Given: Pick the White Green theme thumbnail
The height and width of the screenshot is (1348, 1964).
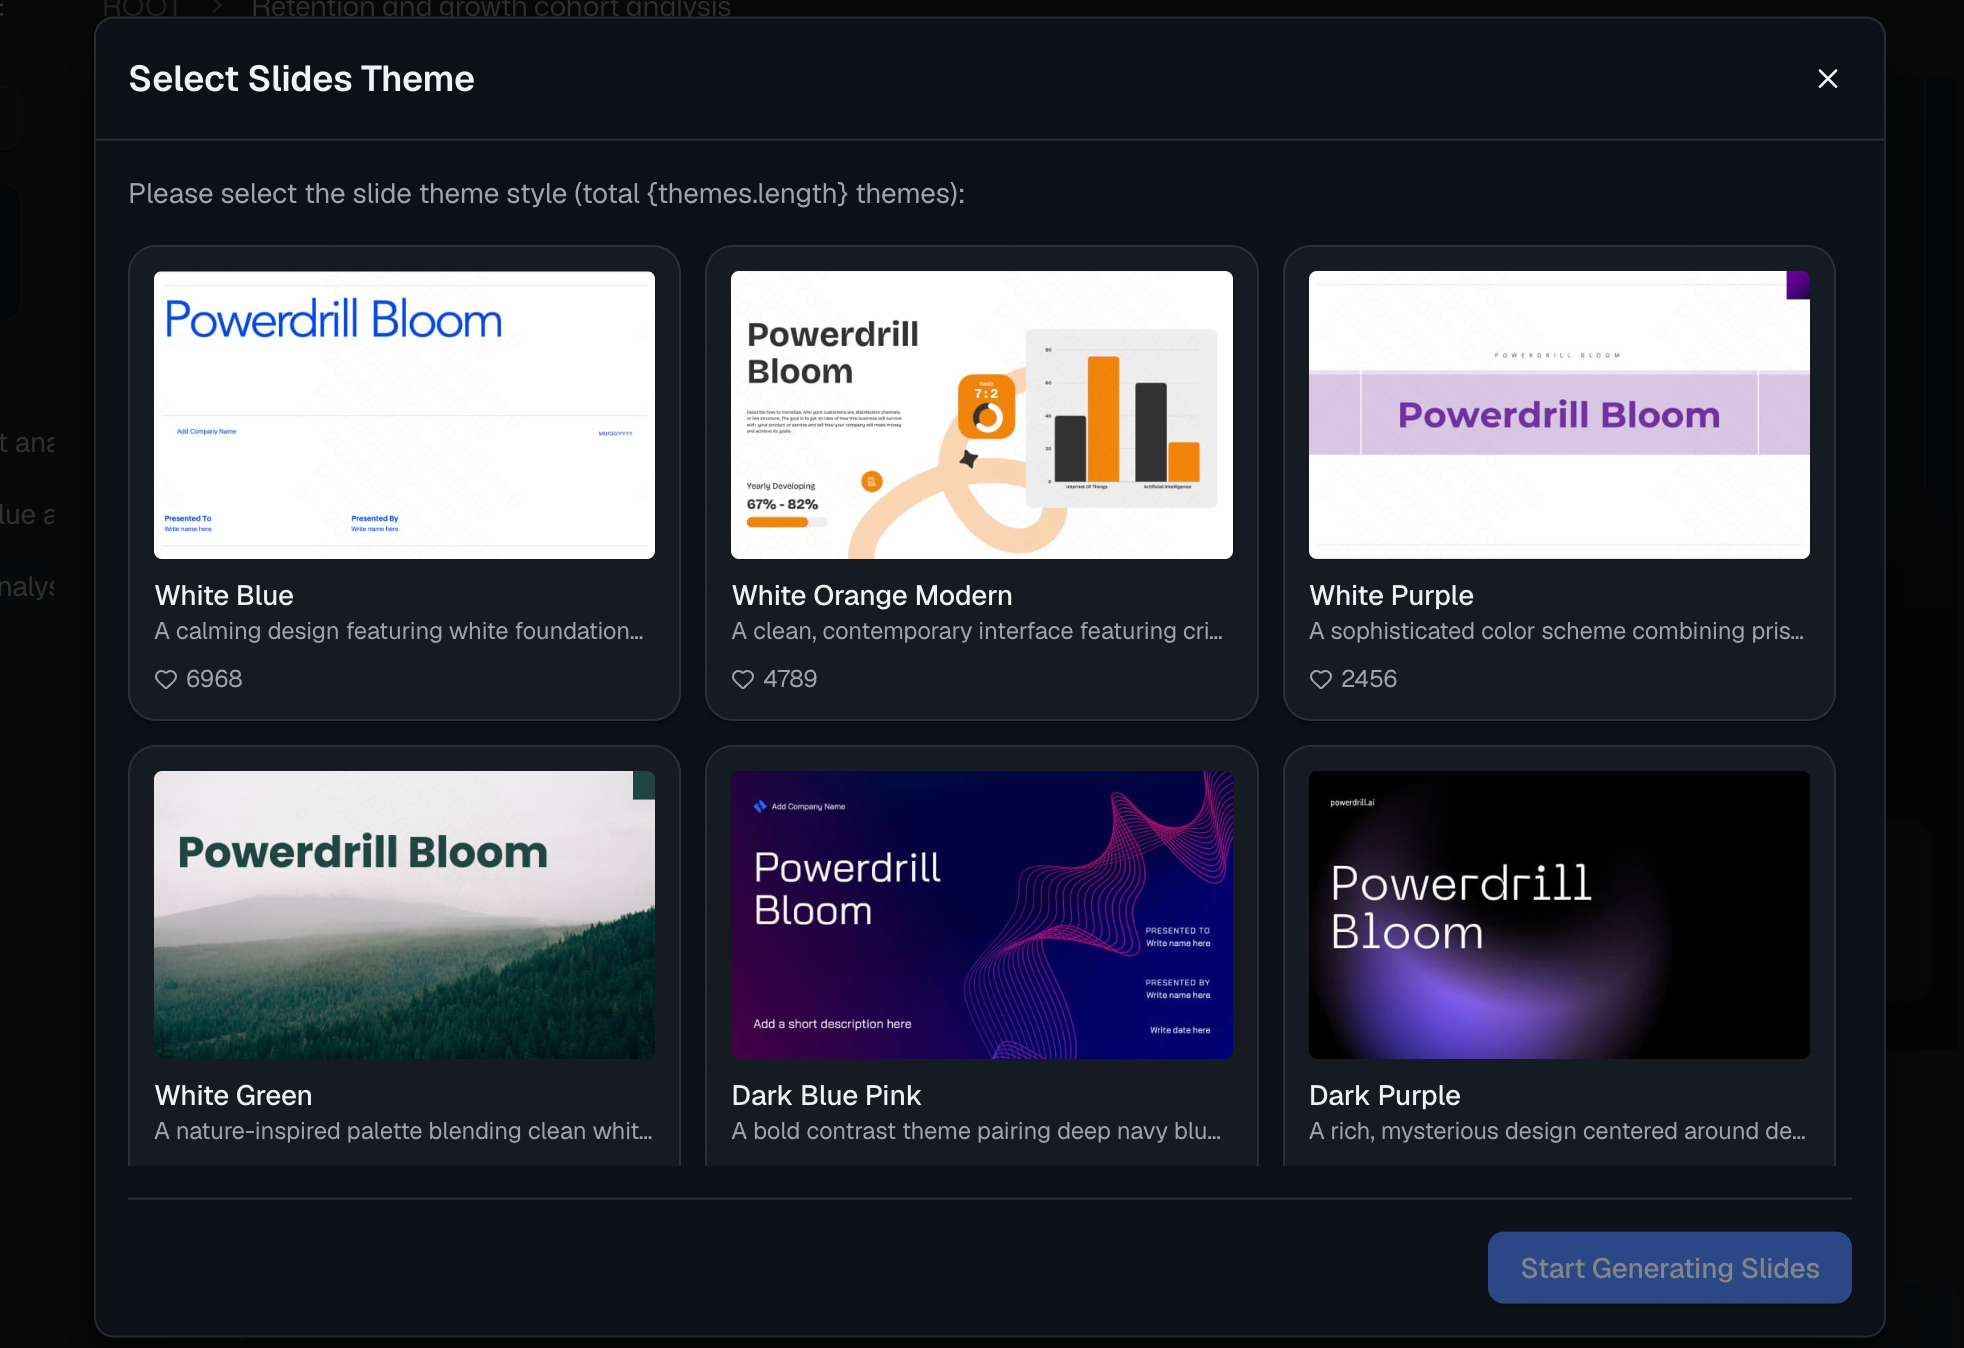Looking at the screenshot, I should (404, 914).
